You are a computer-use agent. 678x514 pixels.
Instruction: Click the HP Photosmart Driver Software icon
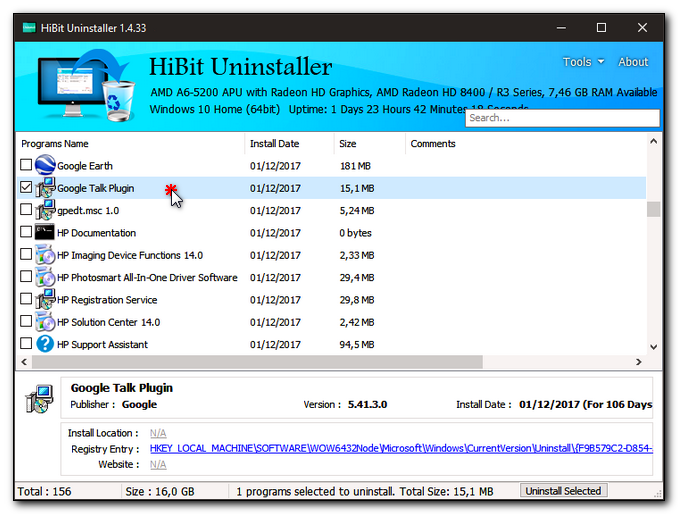click(45, 277)
